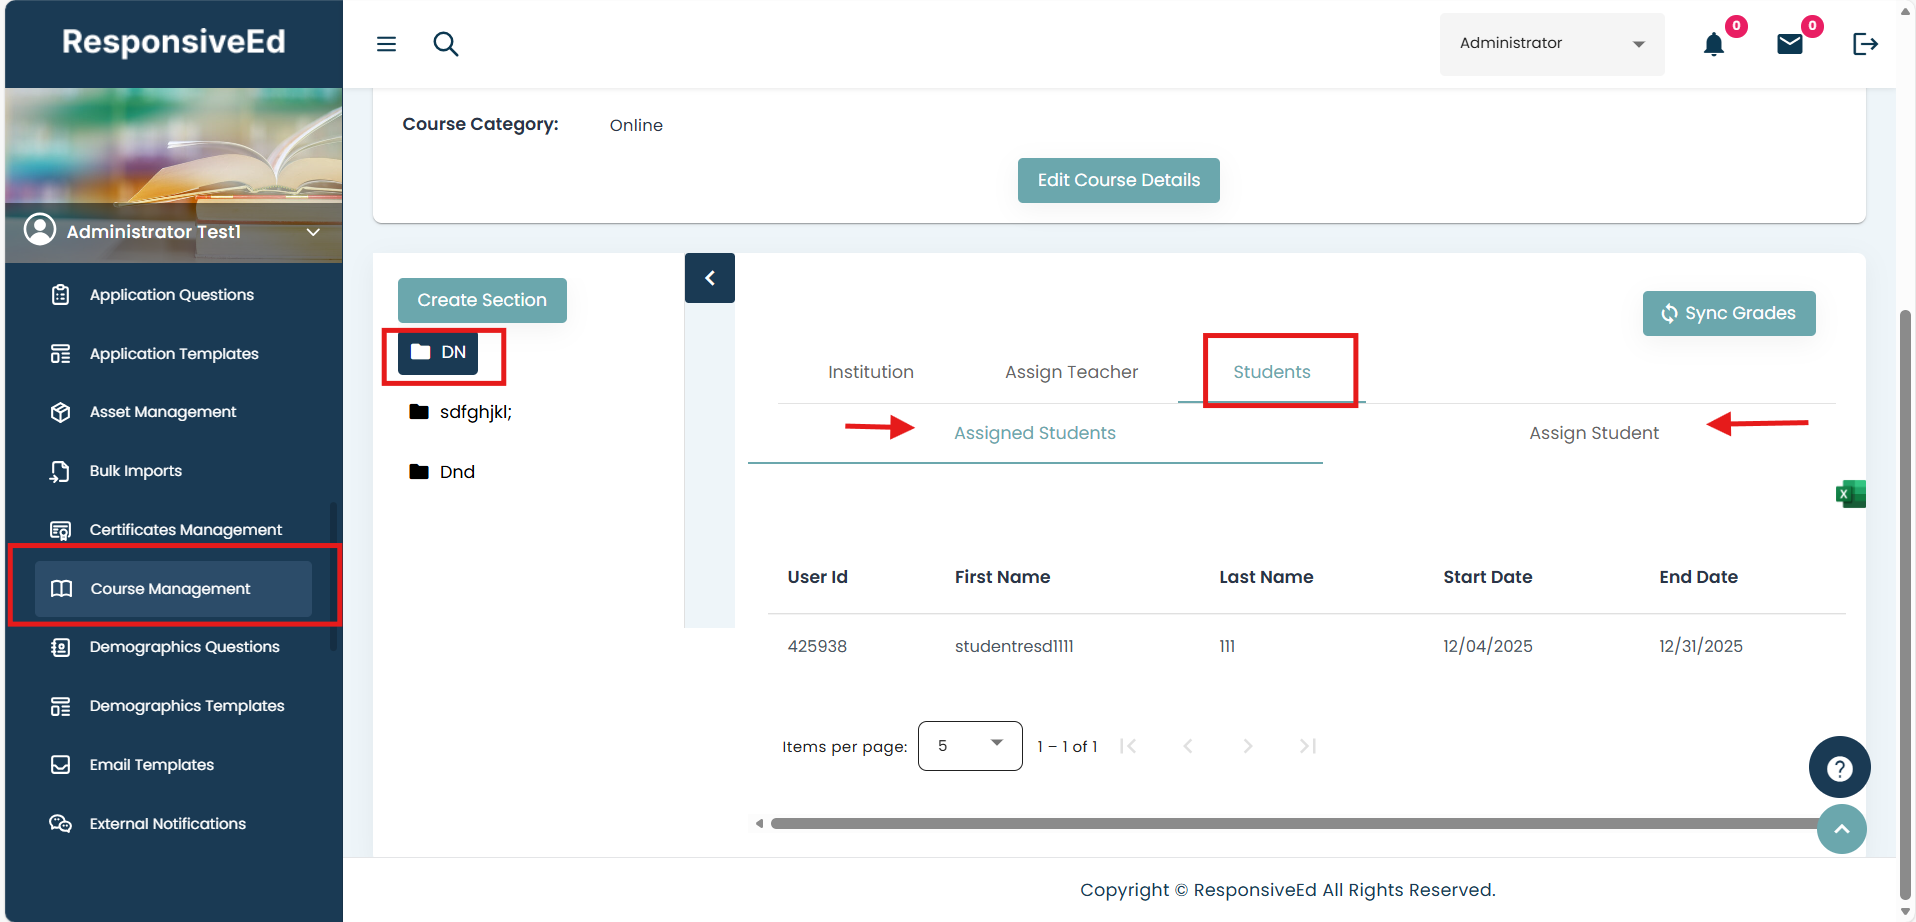Image resolution: width=1916 pixels, height=922 pixels.
Task: Open Bulk Imports in sidebar
Action: [136, 471]
